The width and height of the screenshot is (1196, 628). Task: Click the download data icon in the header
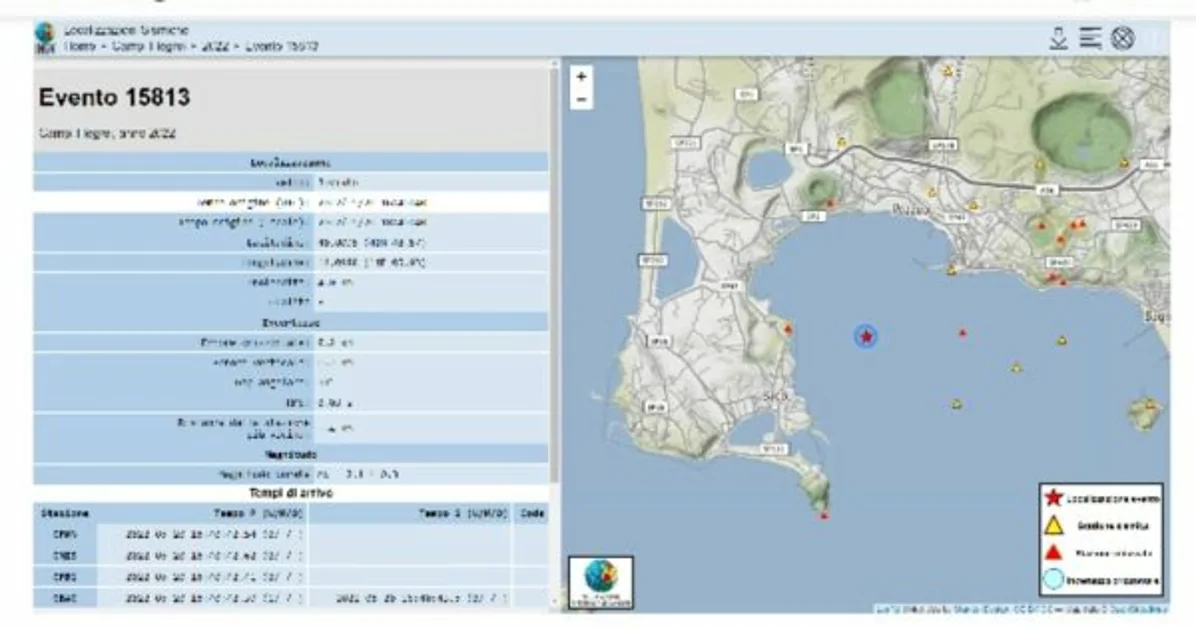tap(1058, 38)
